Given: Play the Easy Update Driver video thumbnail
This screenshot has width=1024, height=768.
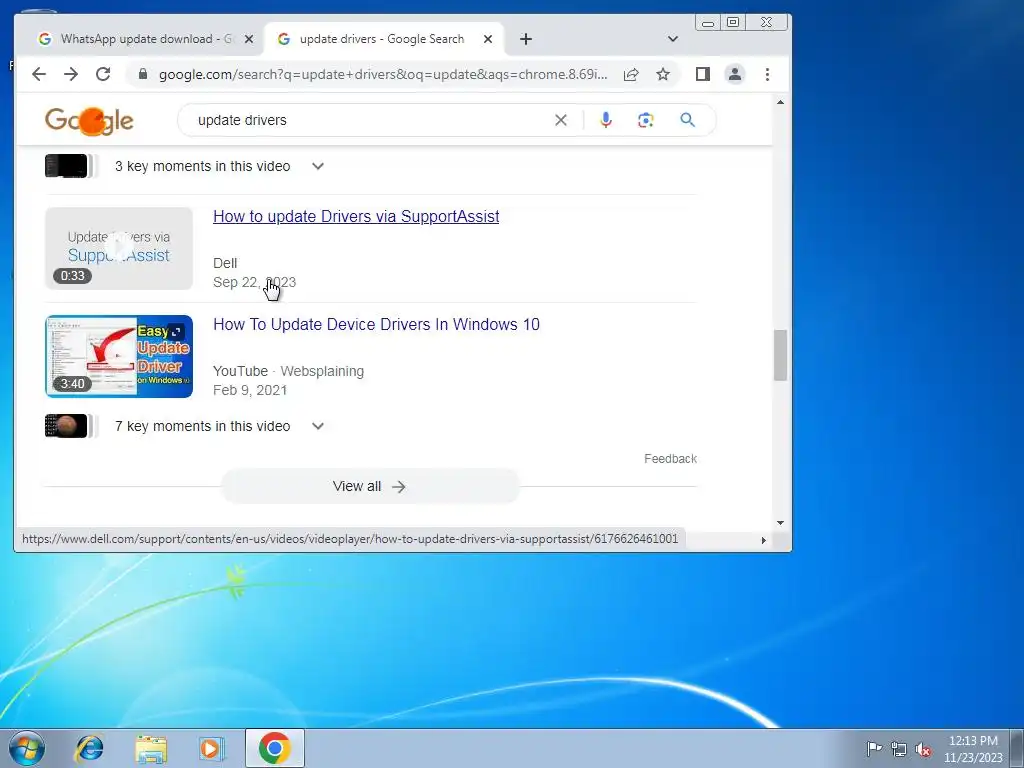Looking at the screenshot, I should [x=119, y=357].
